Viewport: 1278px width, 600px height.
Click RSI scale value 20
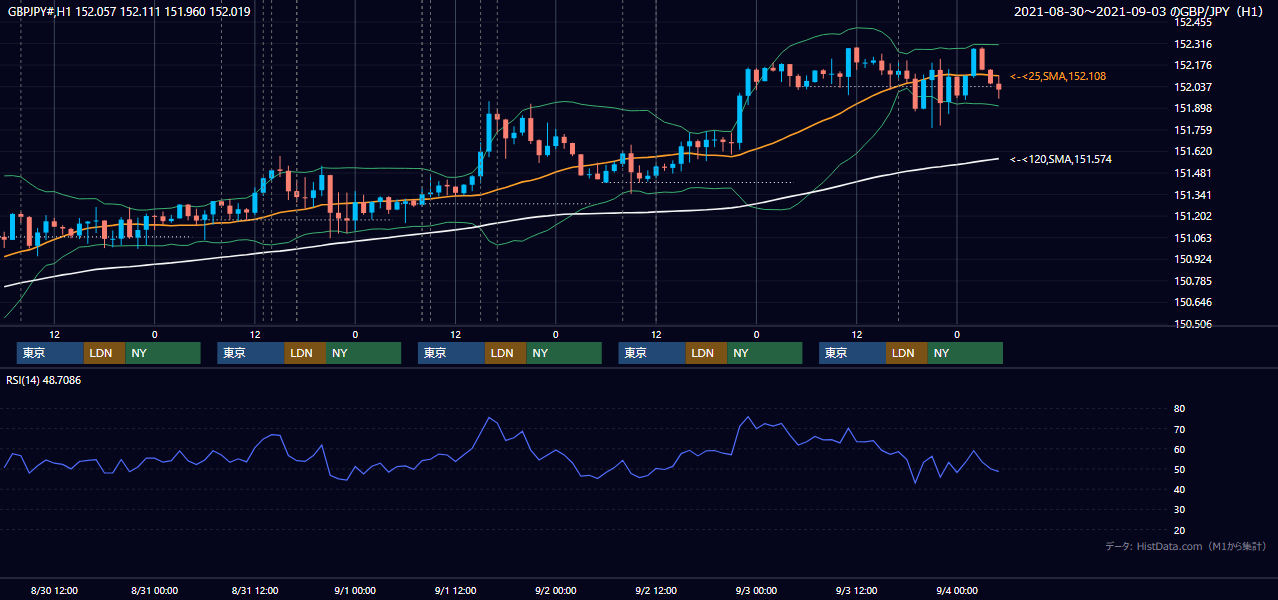coord(1179,530)
